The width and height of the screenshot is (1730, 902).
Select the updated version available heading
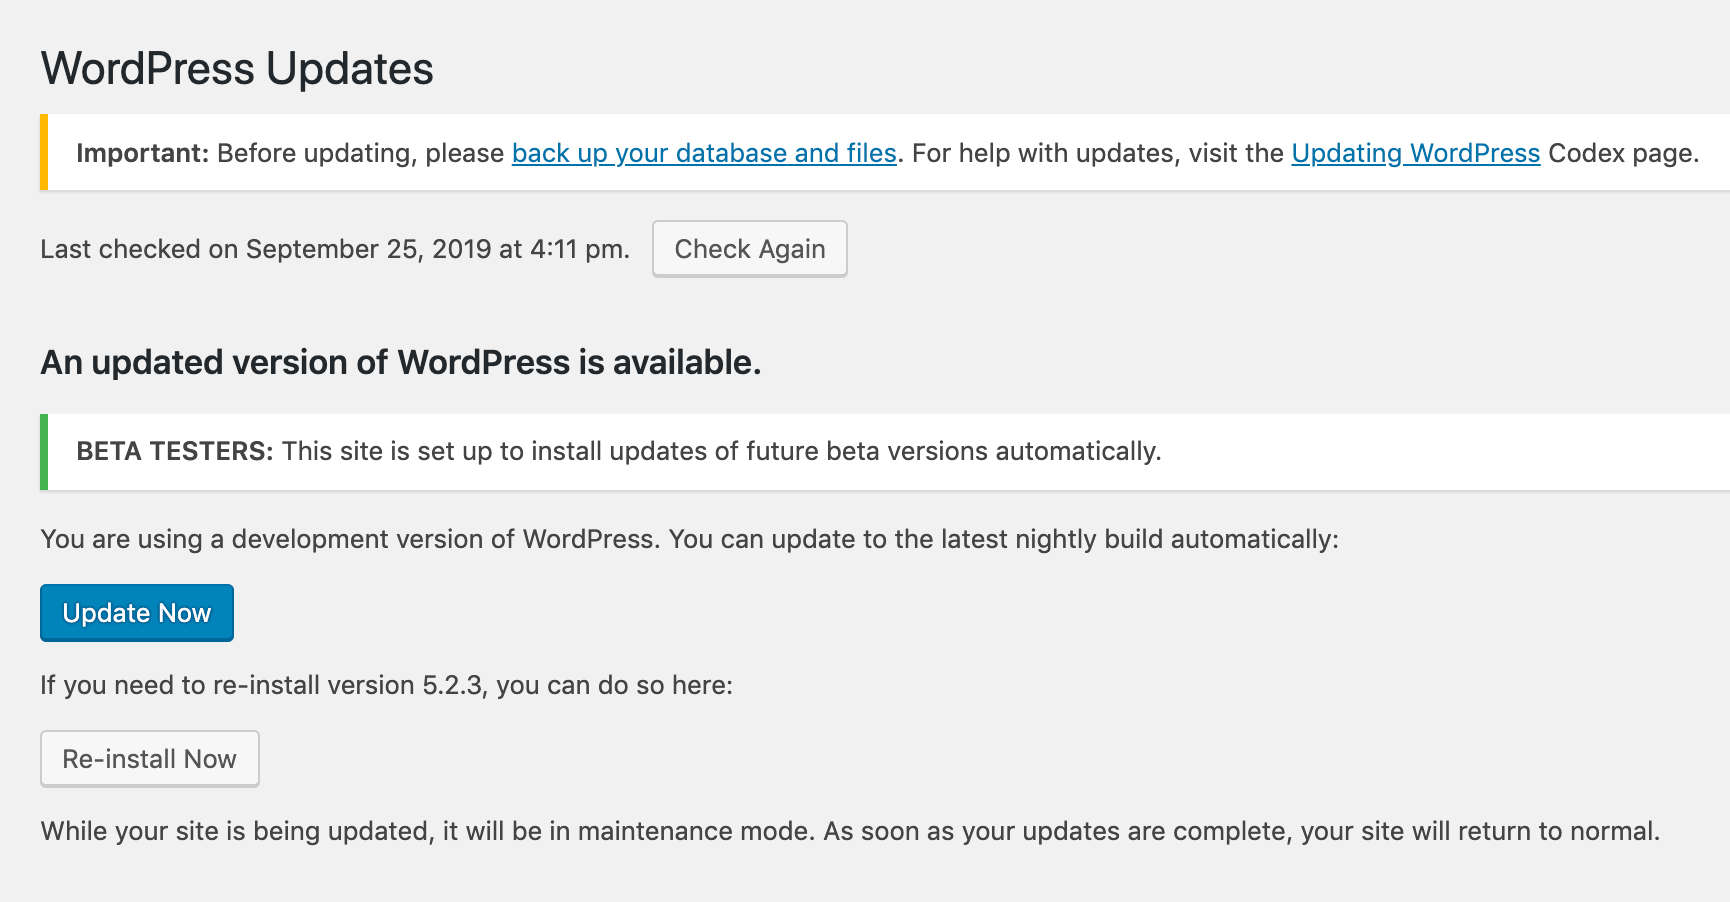(400, 362)
